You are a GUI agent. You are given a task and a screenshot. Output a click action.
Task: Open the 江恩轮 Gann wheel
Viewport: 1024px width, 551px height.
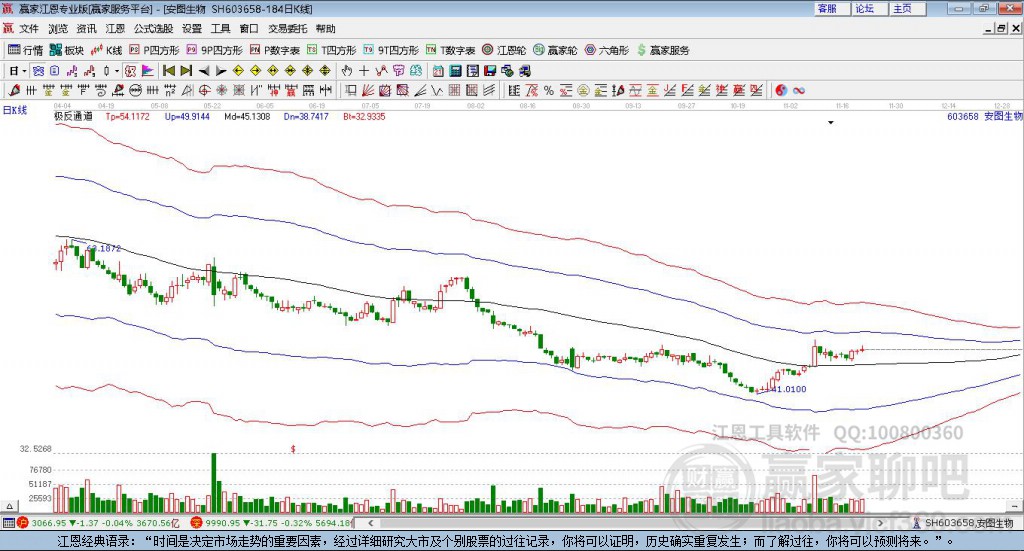pos(504,50)
